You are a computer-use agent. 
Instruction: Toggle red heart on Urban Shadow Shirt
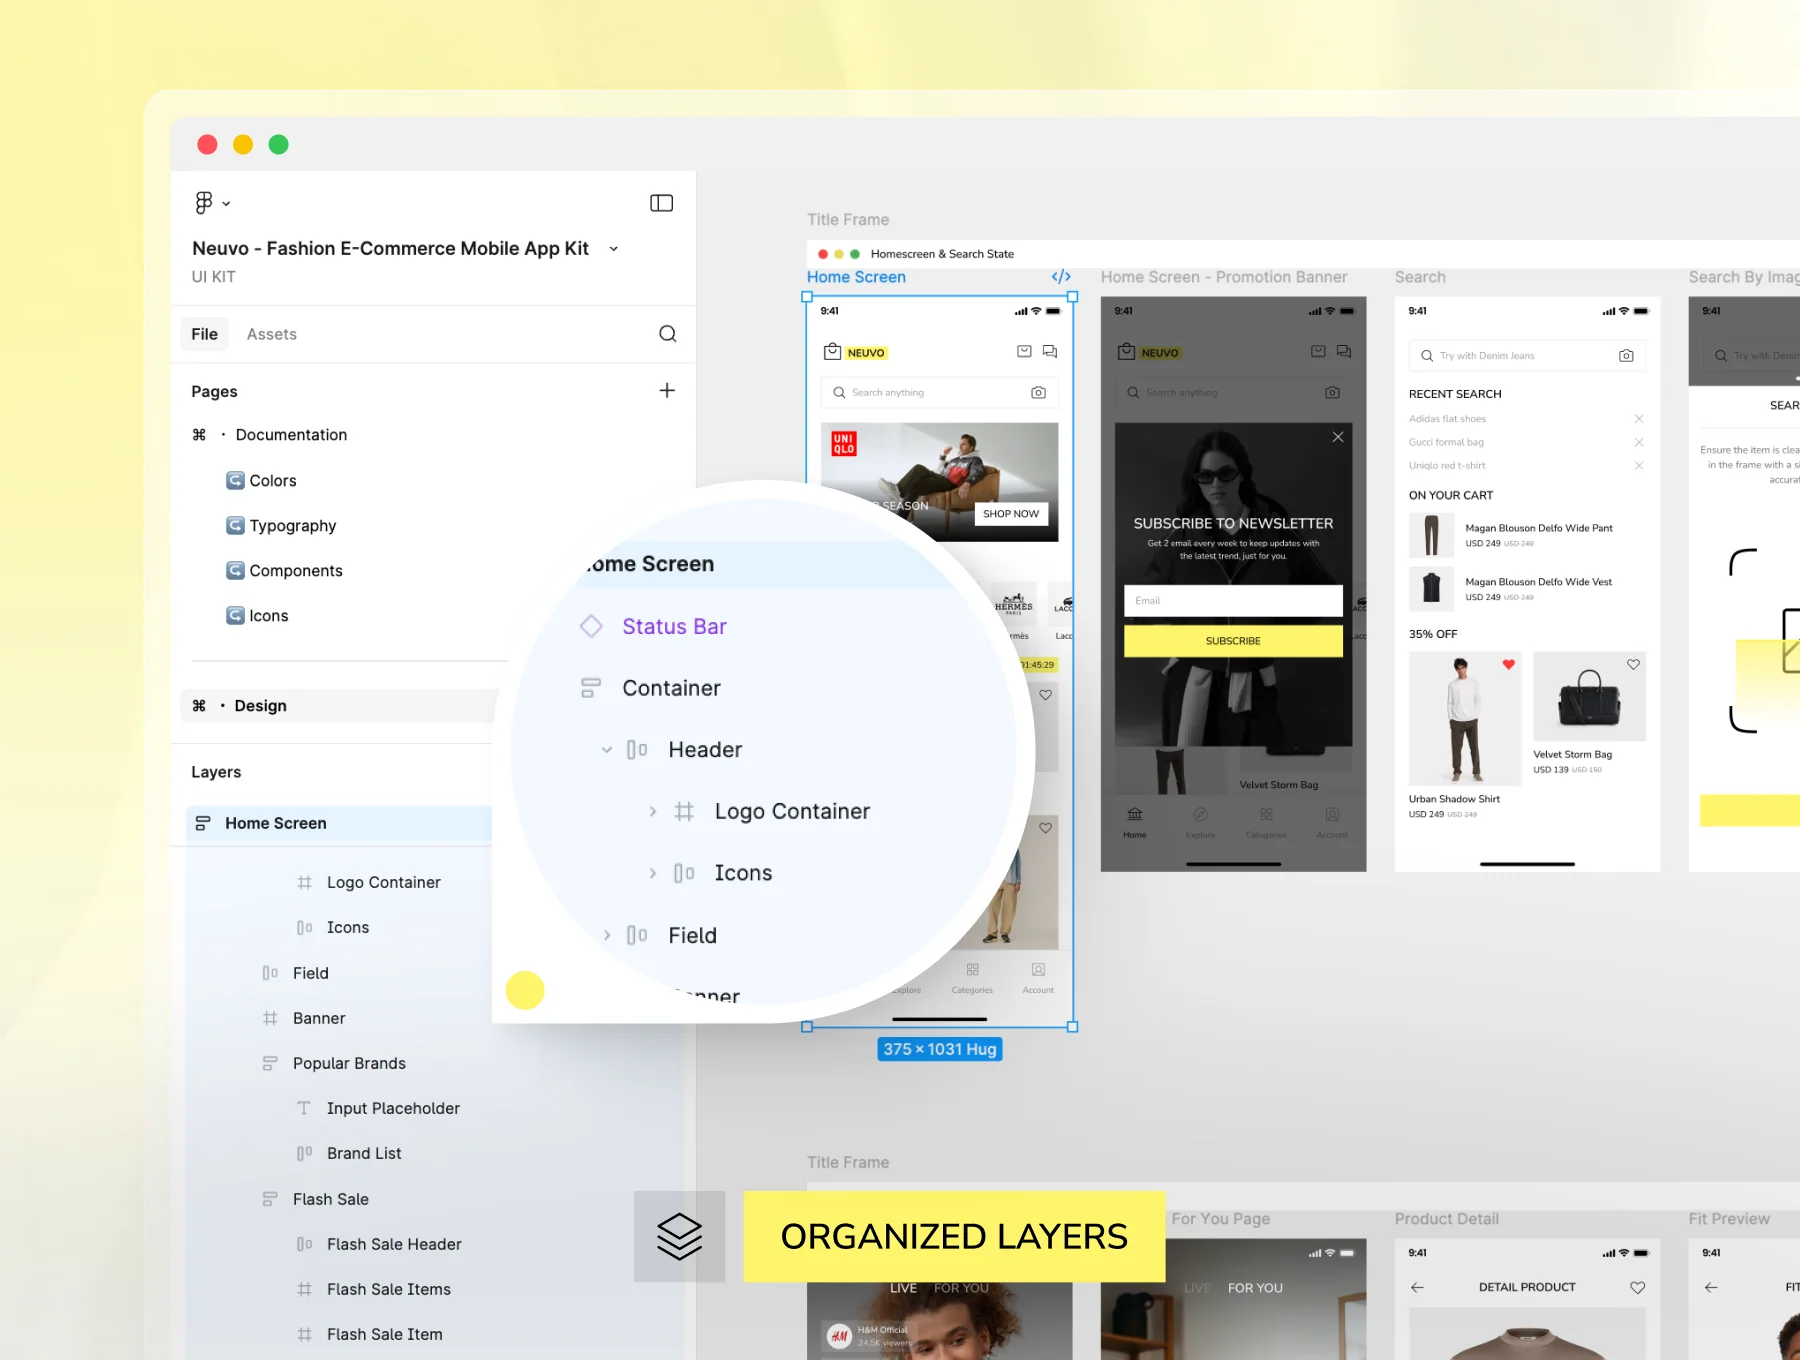pyautogui.click(x=1509, y=664)
